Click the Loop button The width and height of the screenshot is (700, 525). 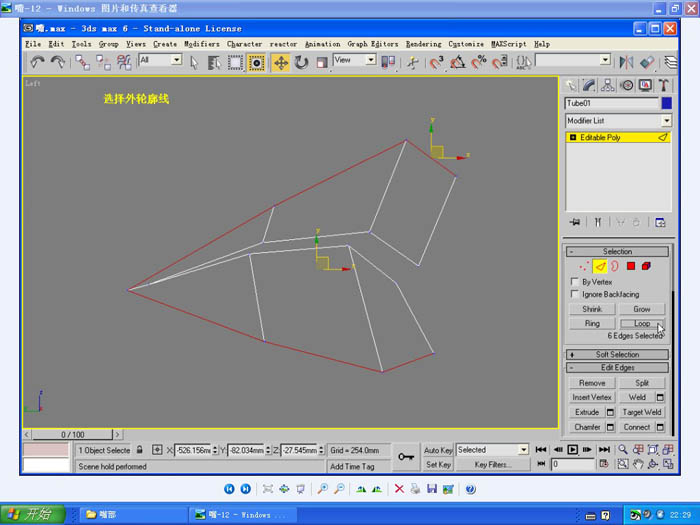642,324
